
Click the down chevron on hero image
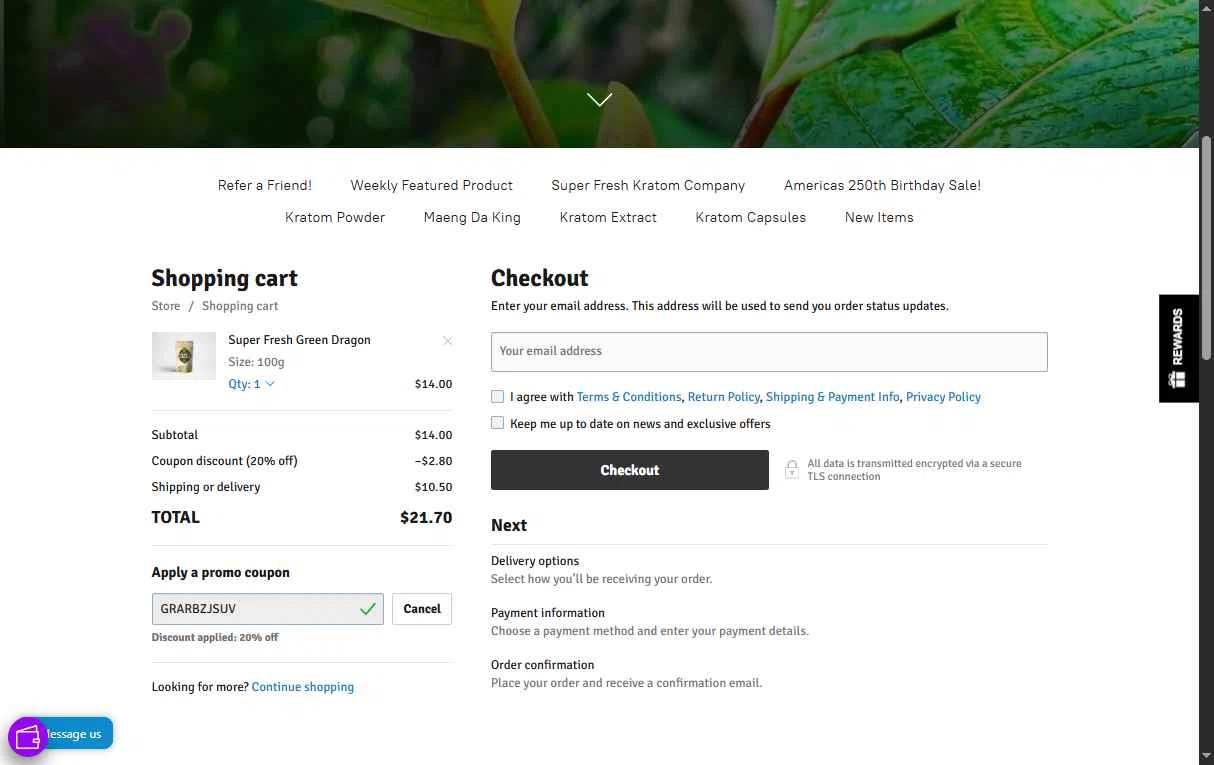[x=599, y=99]
